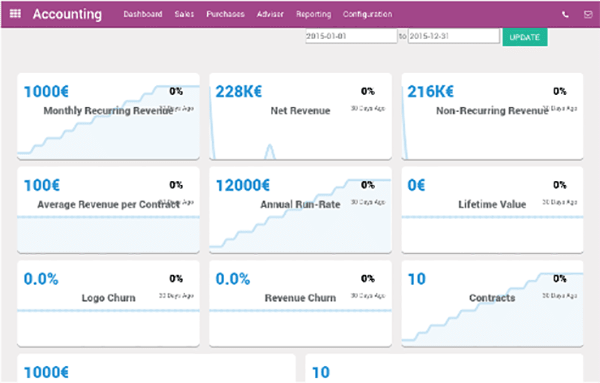Click the 0% change in Net Revenue card
Screen dimensions: 600x383
coord(368,91)
